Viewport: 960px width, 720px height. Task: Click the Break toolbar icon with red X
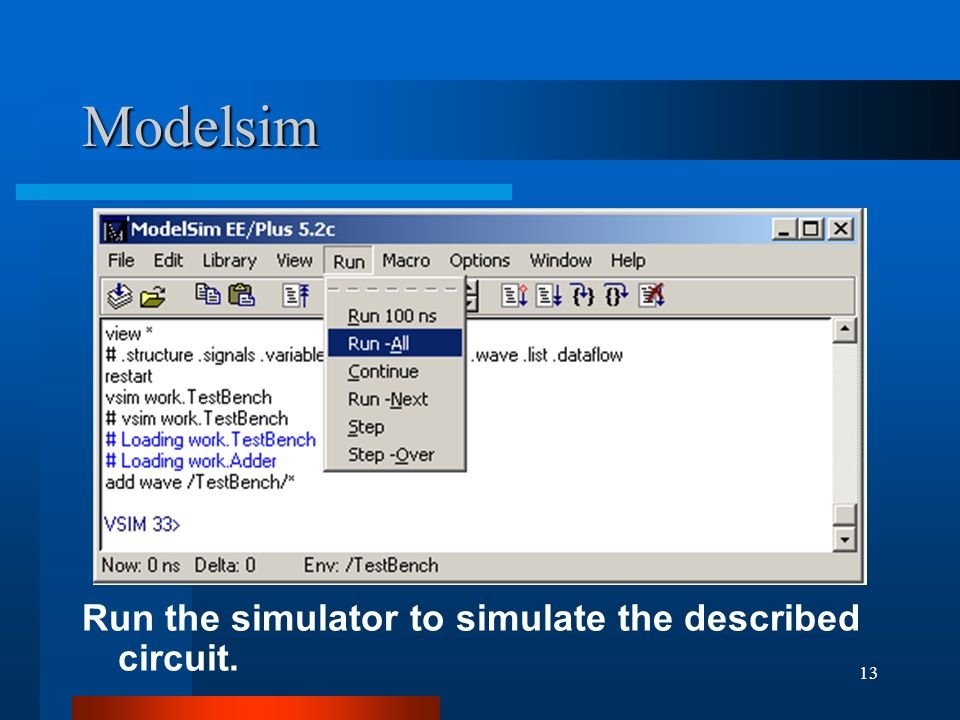(651, 295)
